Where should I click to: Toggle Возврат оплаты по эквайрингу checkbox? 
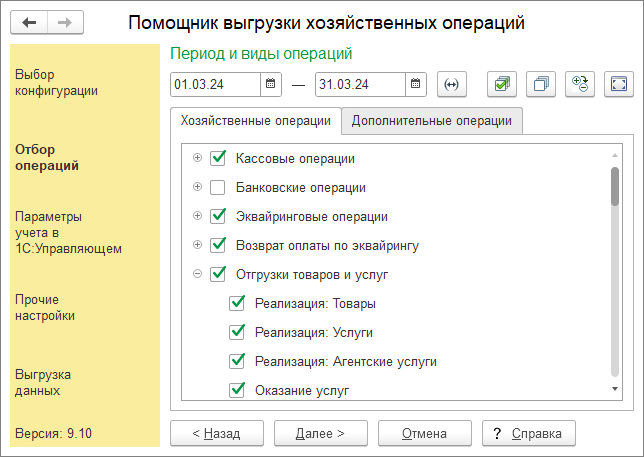(218, 246)
